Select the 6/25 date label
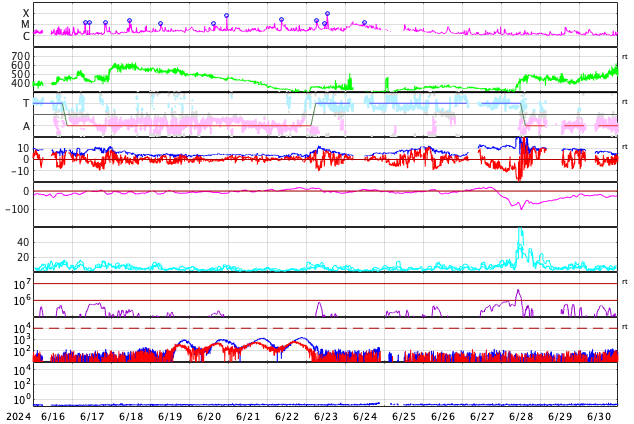The image size is (634, 424). (404, 417)
